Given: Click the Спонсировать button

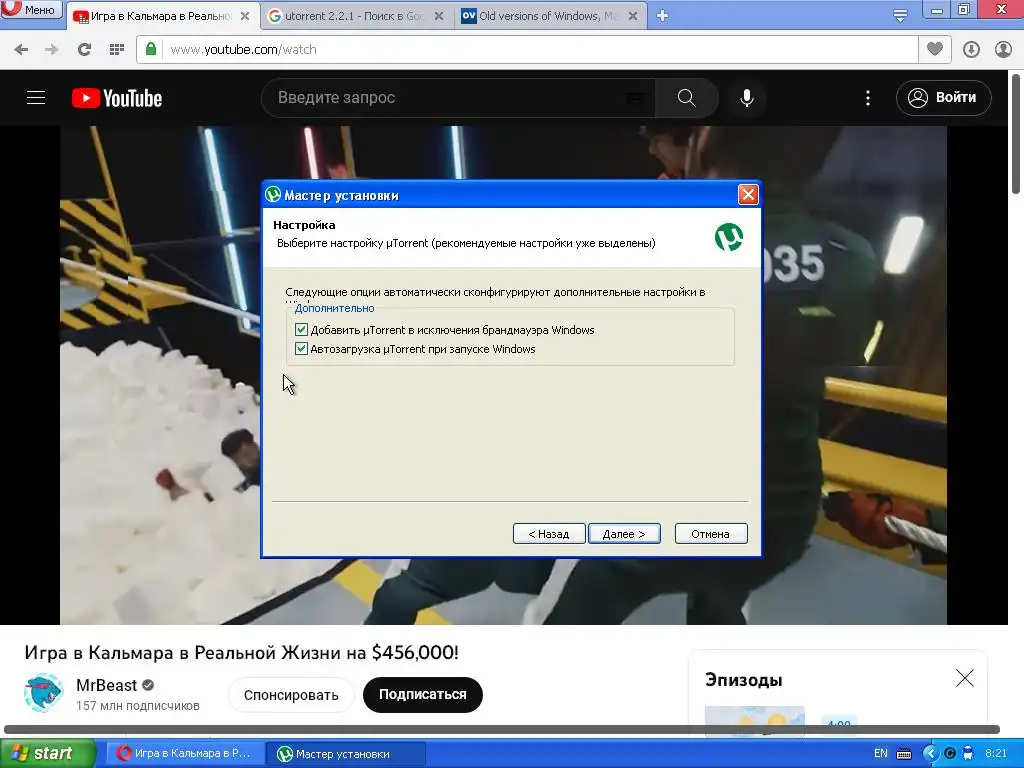Looking at the screenshot, I should coord(291,695).
